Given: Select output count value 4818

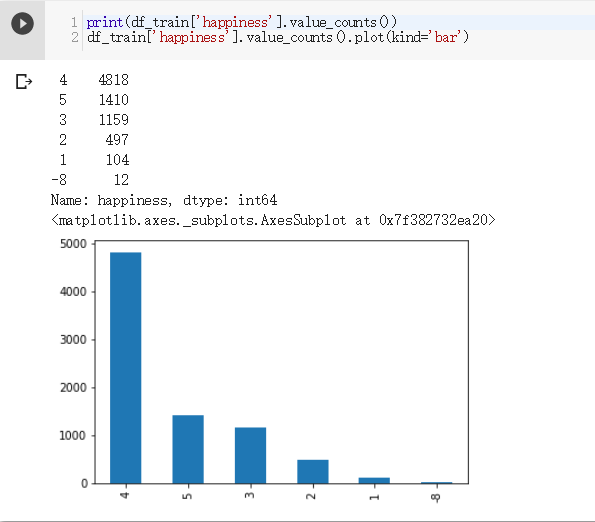Looking at the screenshot, I should [x=113, y=80].
